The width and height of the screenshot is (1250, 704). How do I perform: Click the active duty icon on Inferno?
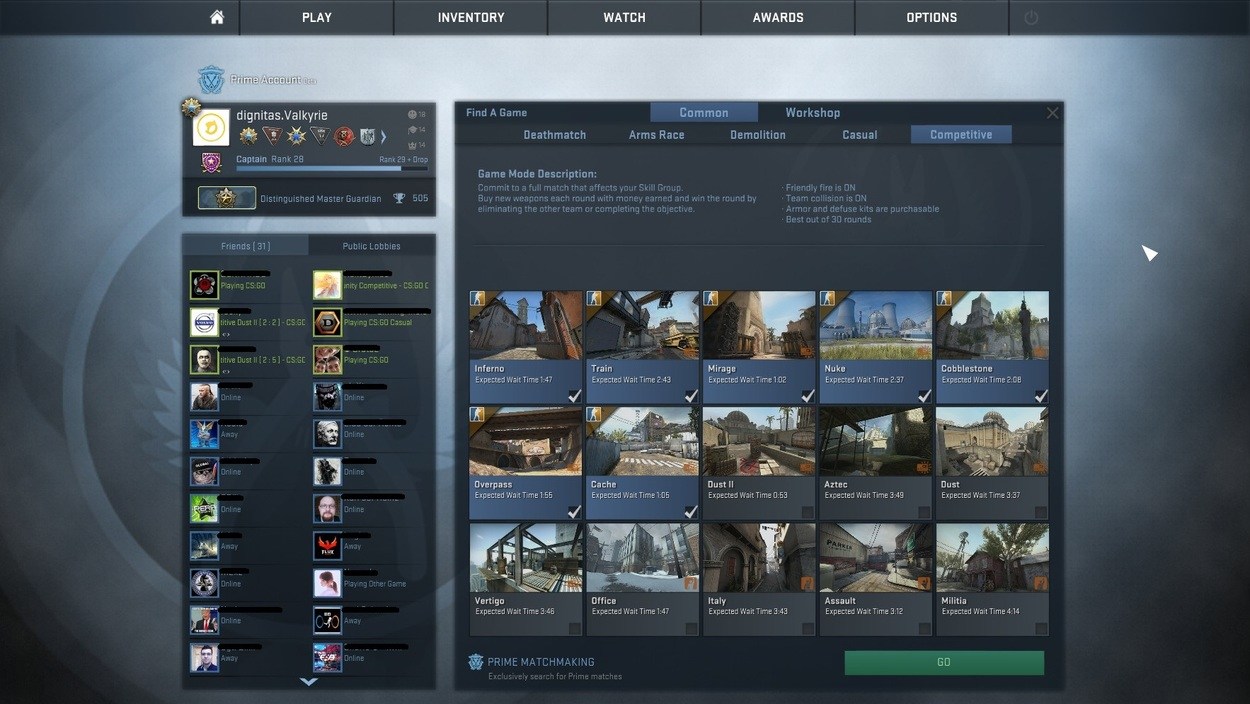pyautogui.click(x=478, y=299)
